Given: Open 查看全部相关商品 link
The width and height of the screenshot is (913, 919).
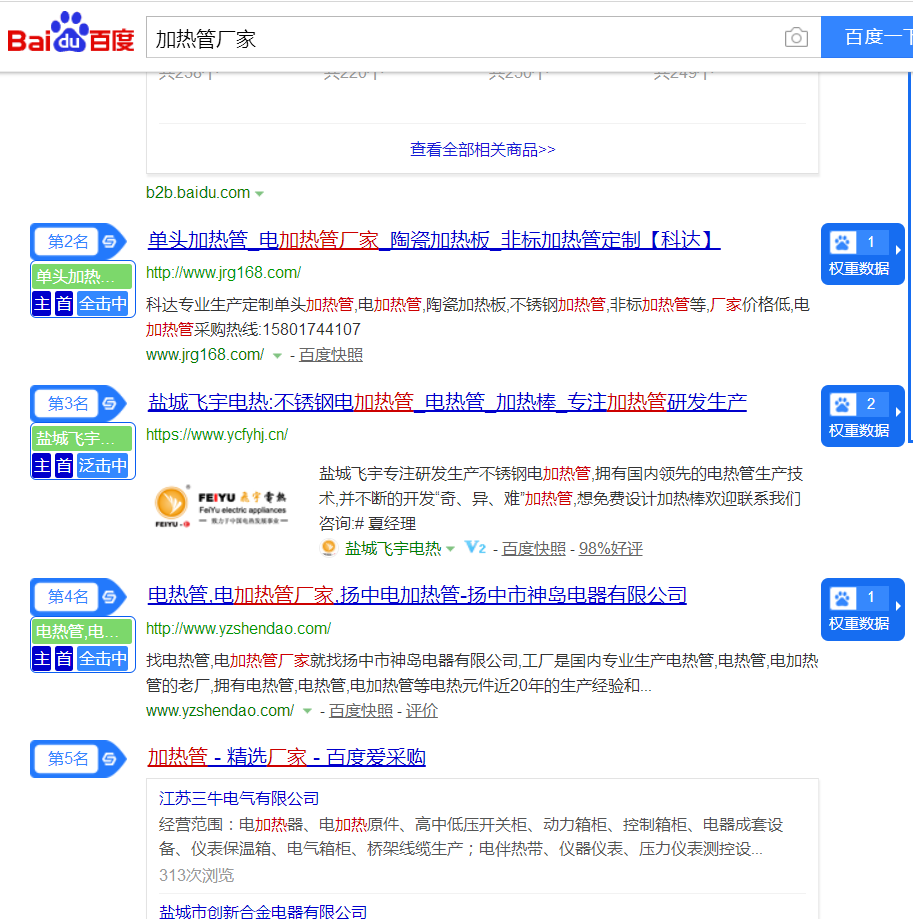Looking at the screenshot, I should pos(482,150).
